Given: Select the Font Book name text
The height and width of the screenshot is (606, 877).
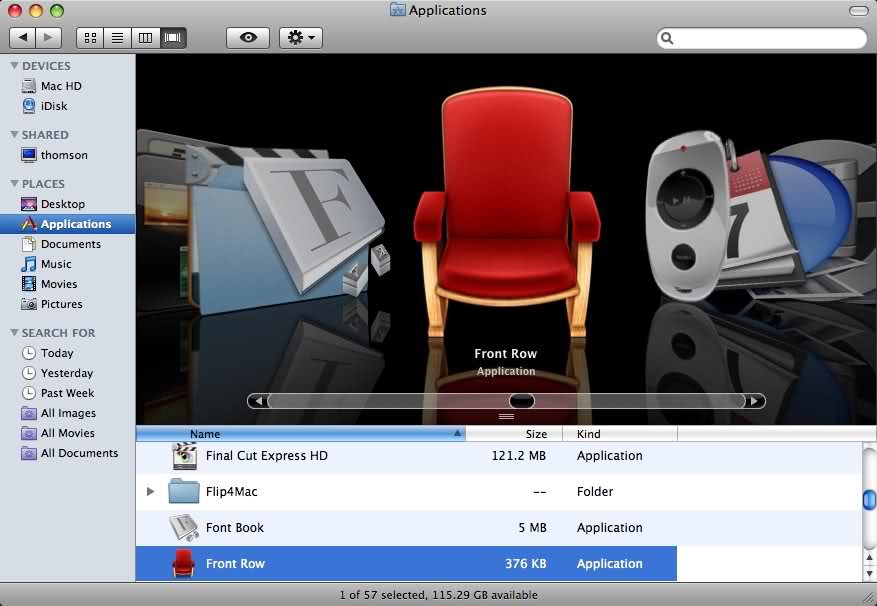Looking at the screenshot, I should 234,528.
